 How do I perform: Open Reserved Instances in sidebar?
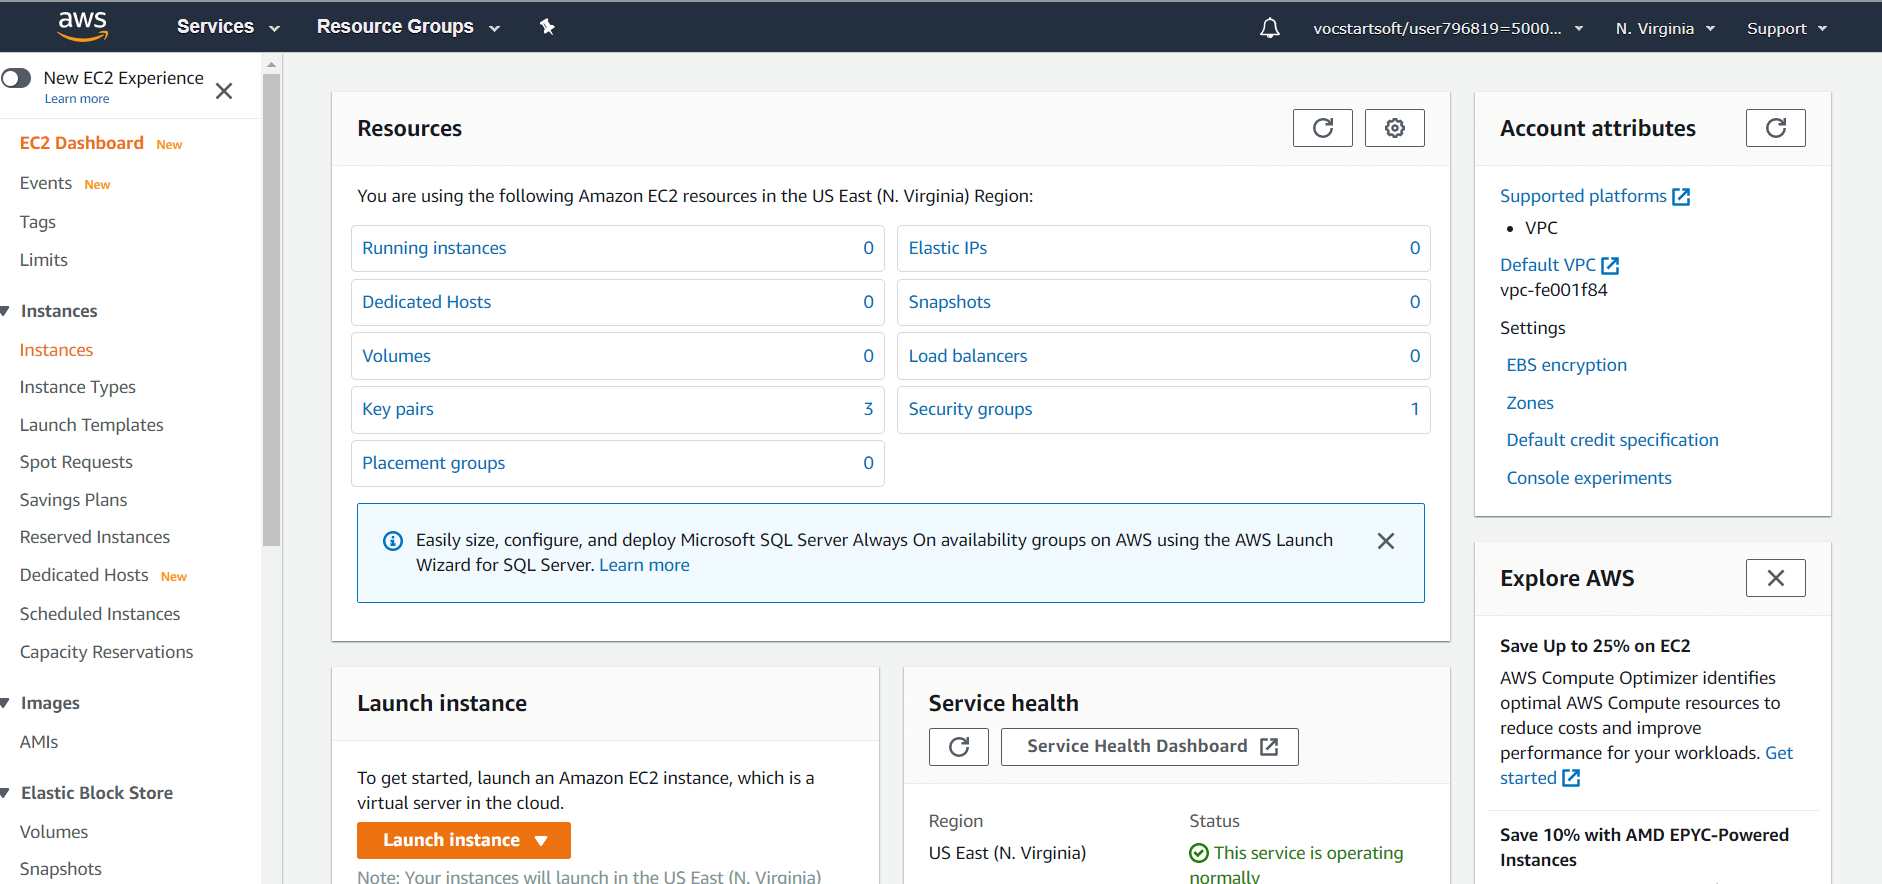pyautogui.click(x=95, y=537)
